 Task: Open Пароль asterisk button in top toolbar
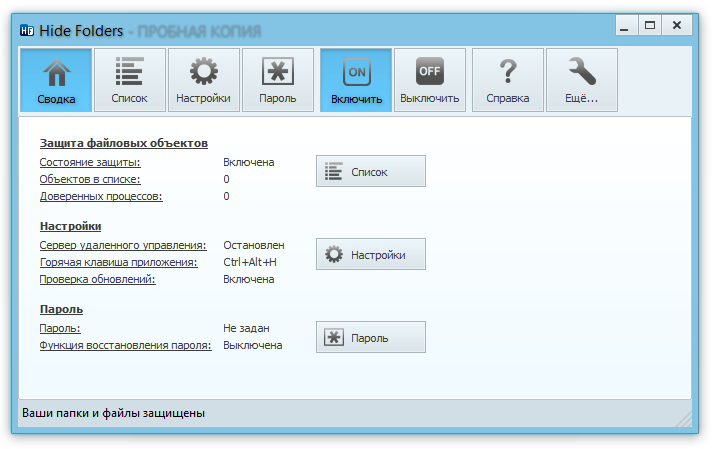278,80
